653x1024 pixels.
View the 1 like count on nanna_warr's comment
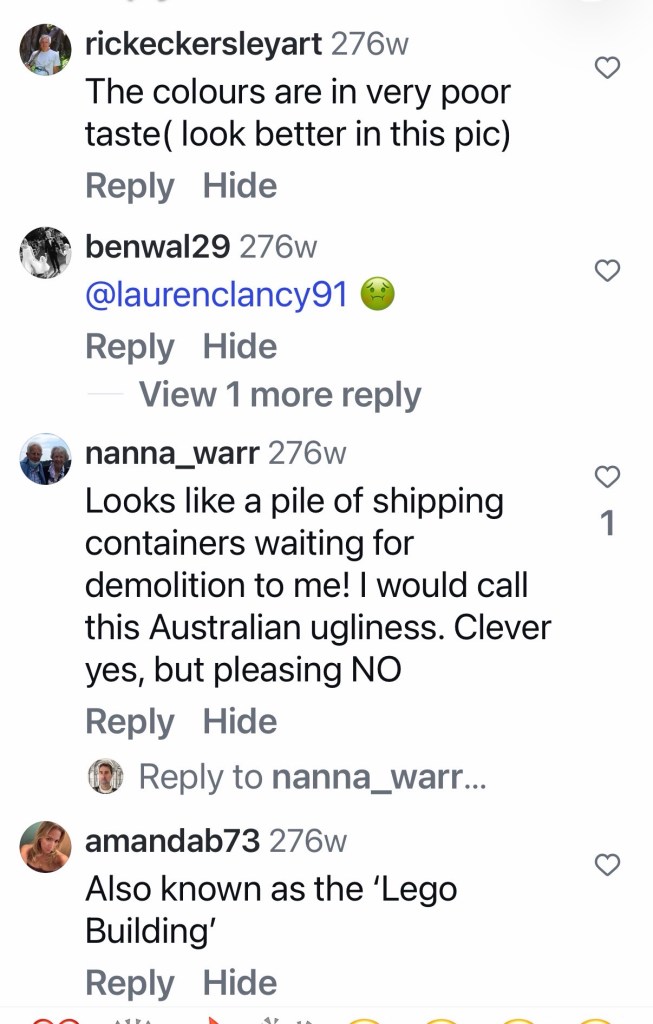click(x=607, y=523)
